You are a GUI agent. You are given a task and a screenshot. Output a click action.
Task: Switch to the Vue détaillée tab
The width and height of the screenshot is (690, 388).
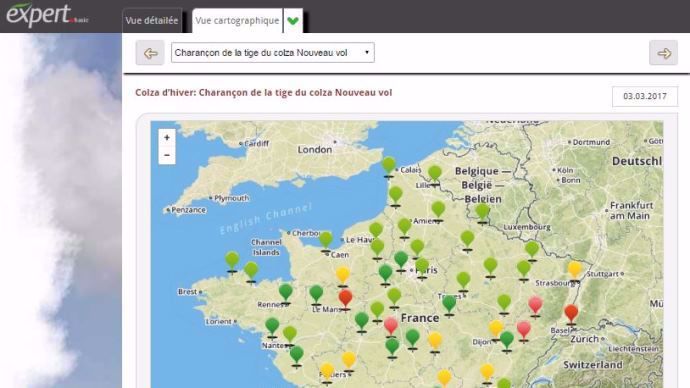click(152, 21)
